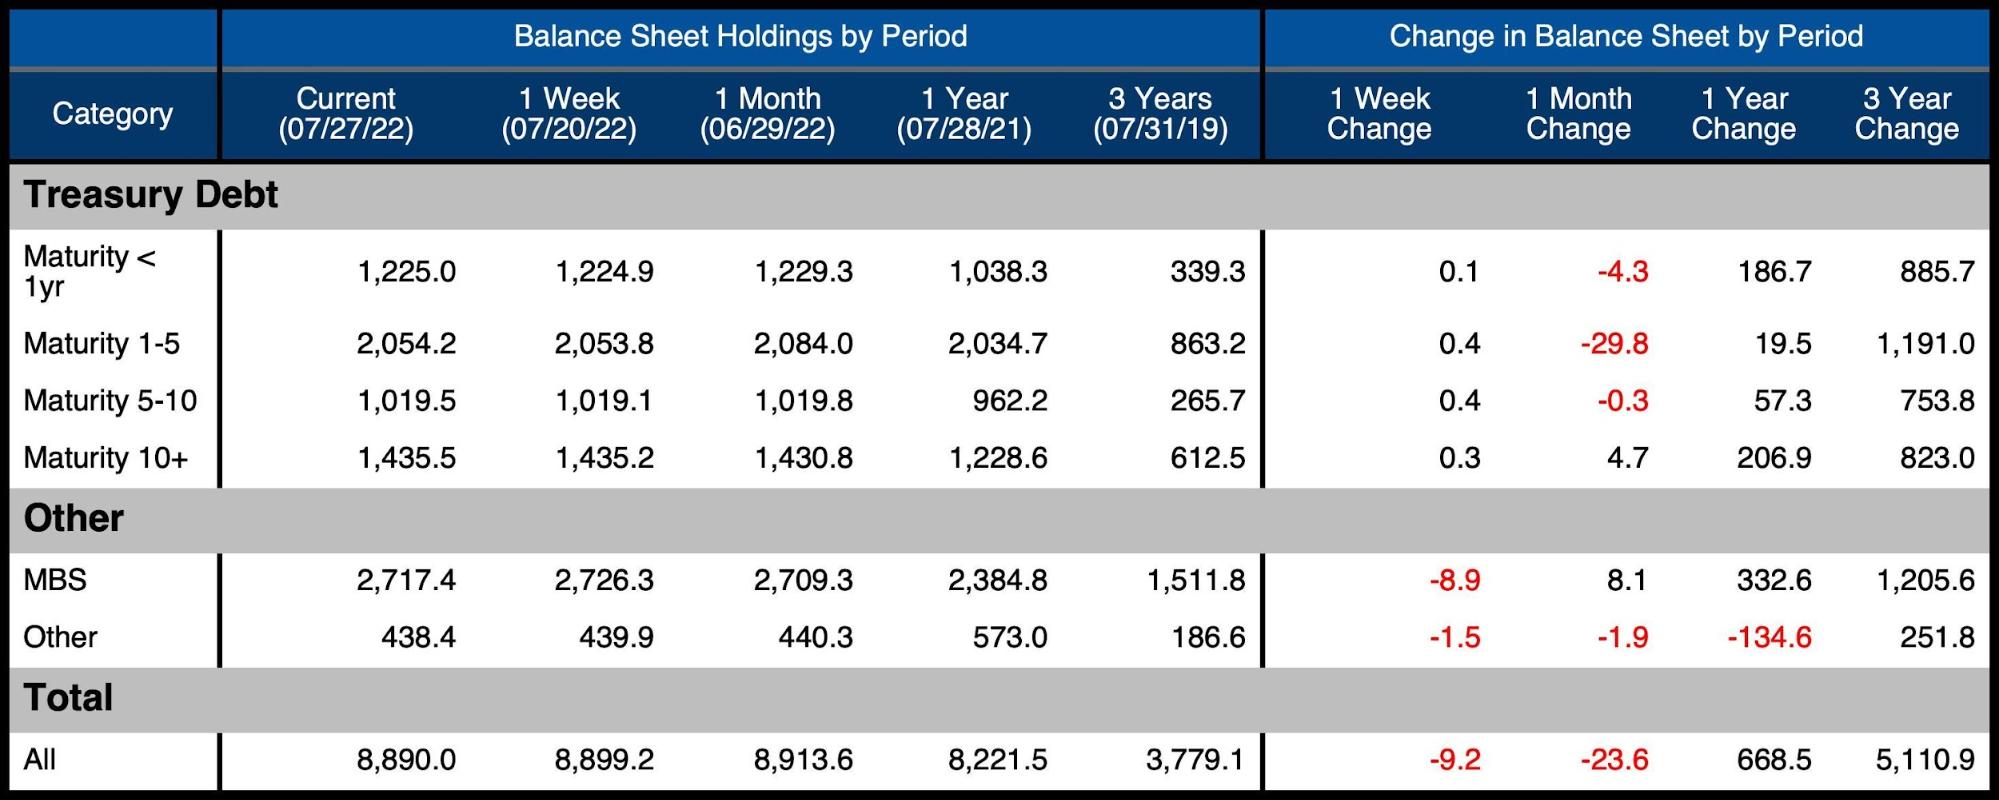Select the Maturity 10+ row label
Viewport: 1999px width, 800px height.
[106, 458]
